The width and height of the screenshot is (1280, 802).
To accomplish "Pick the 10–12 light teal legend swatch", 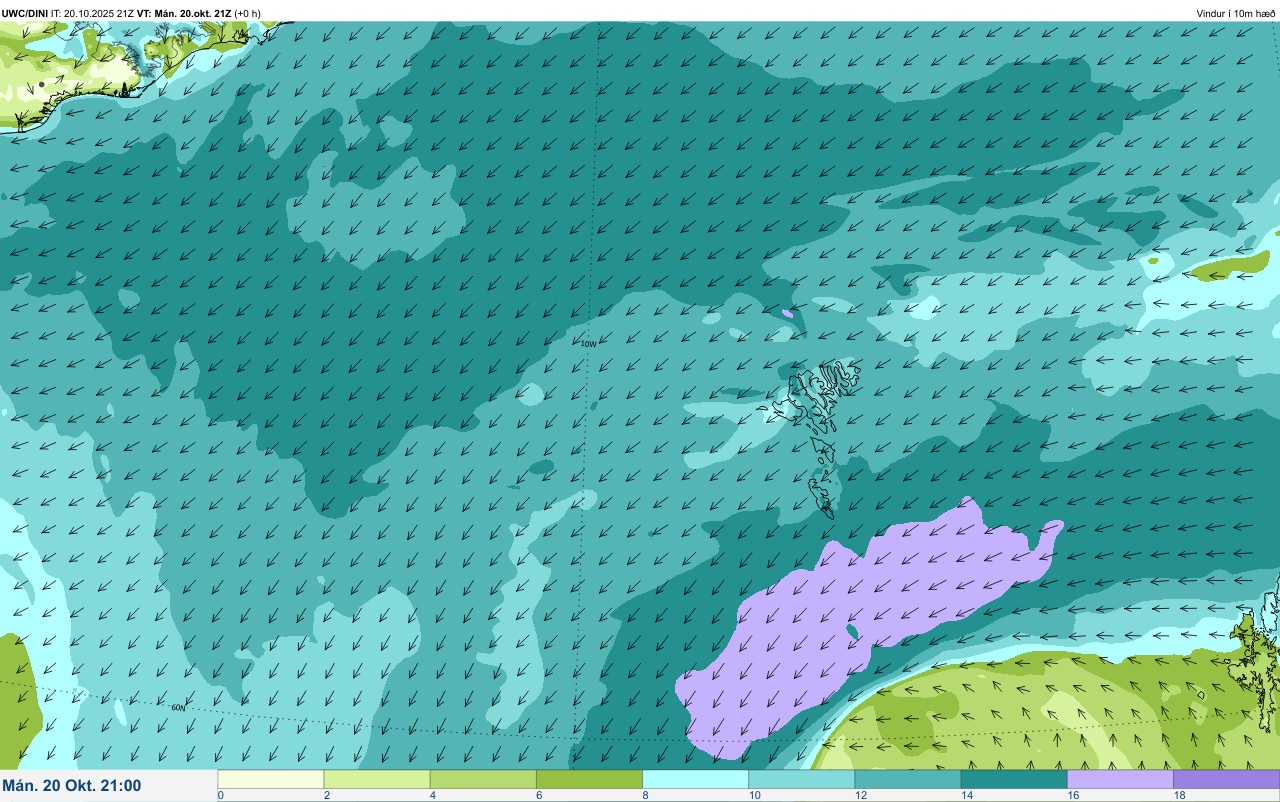I will (x=801, y=779).
